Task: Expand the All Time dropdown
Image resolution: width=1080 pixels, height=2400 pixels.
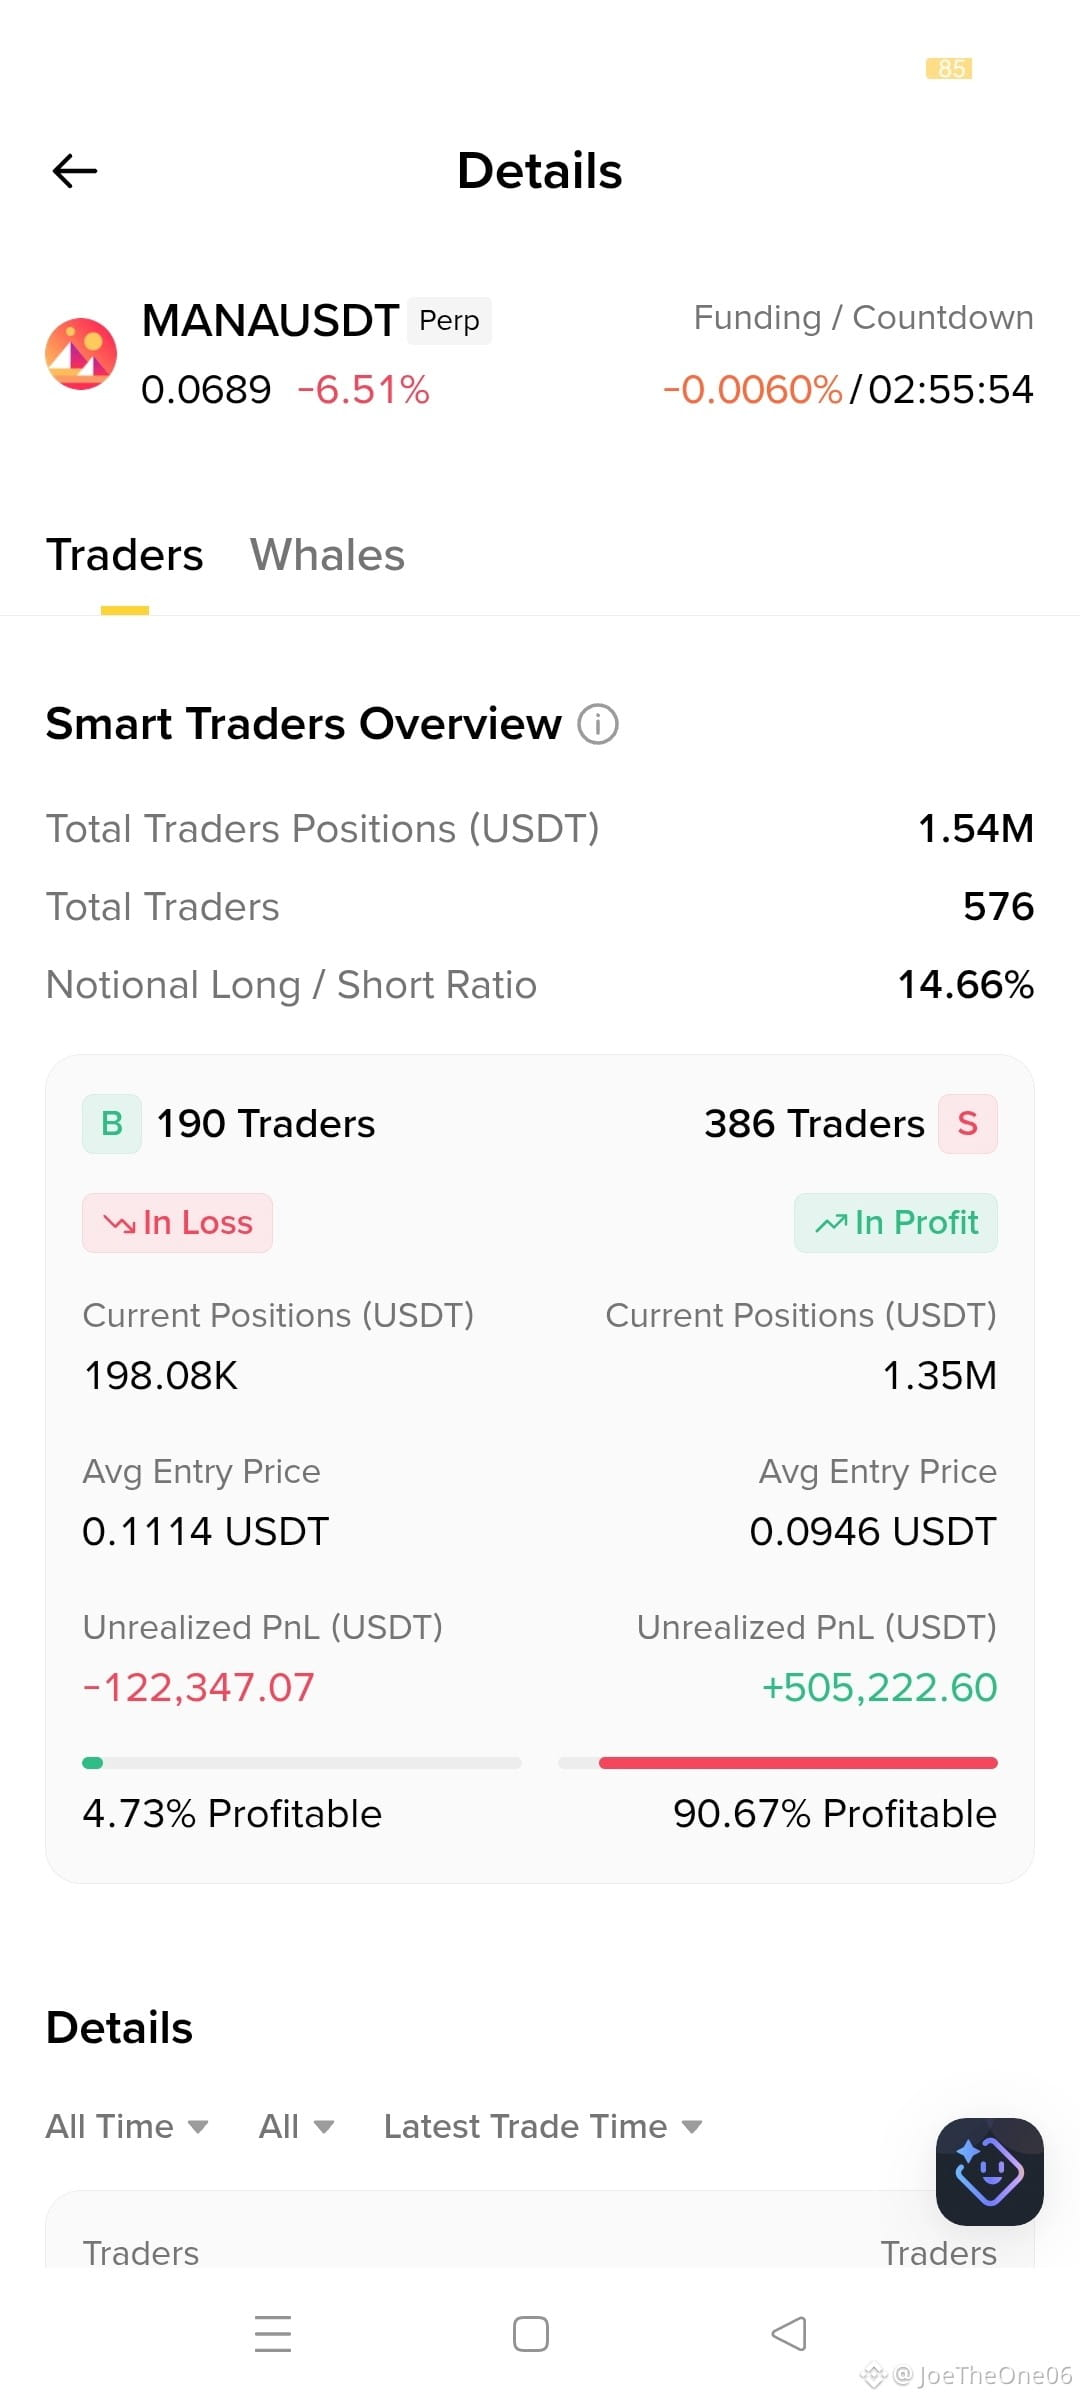Action: click(127, 2126)
